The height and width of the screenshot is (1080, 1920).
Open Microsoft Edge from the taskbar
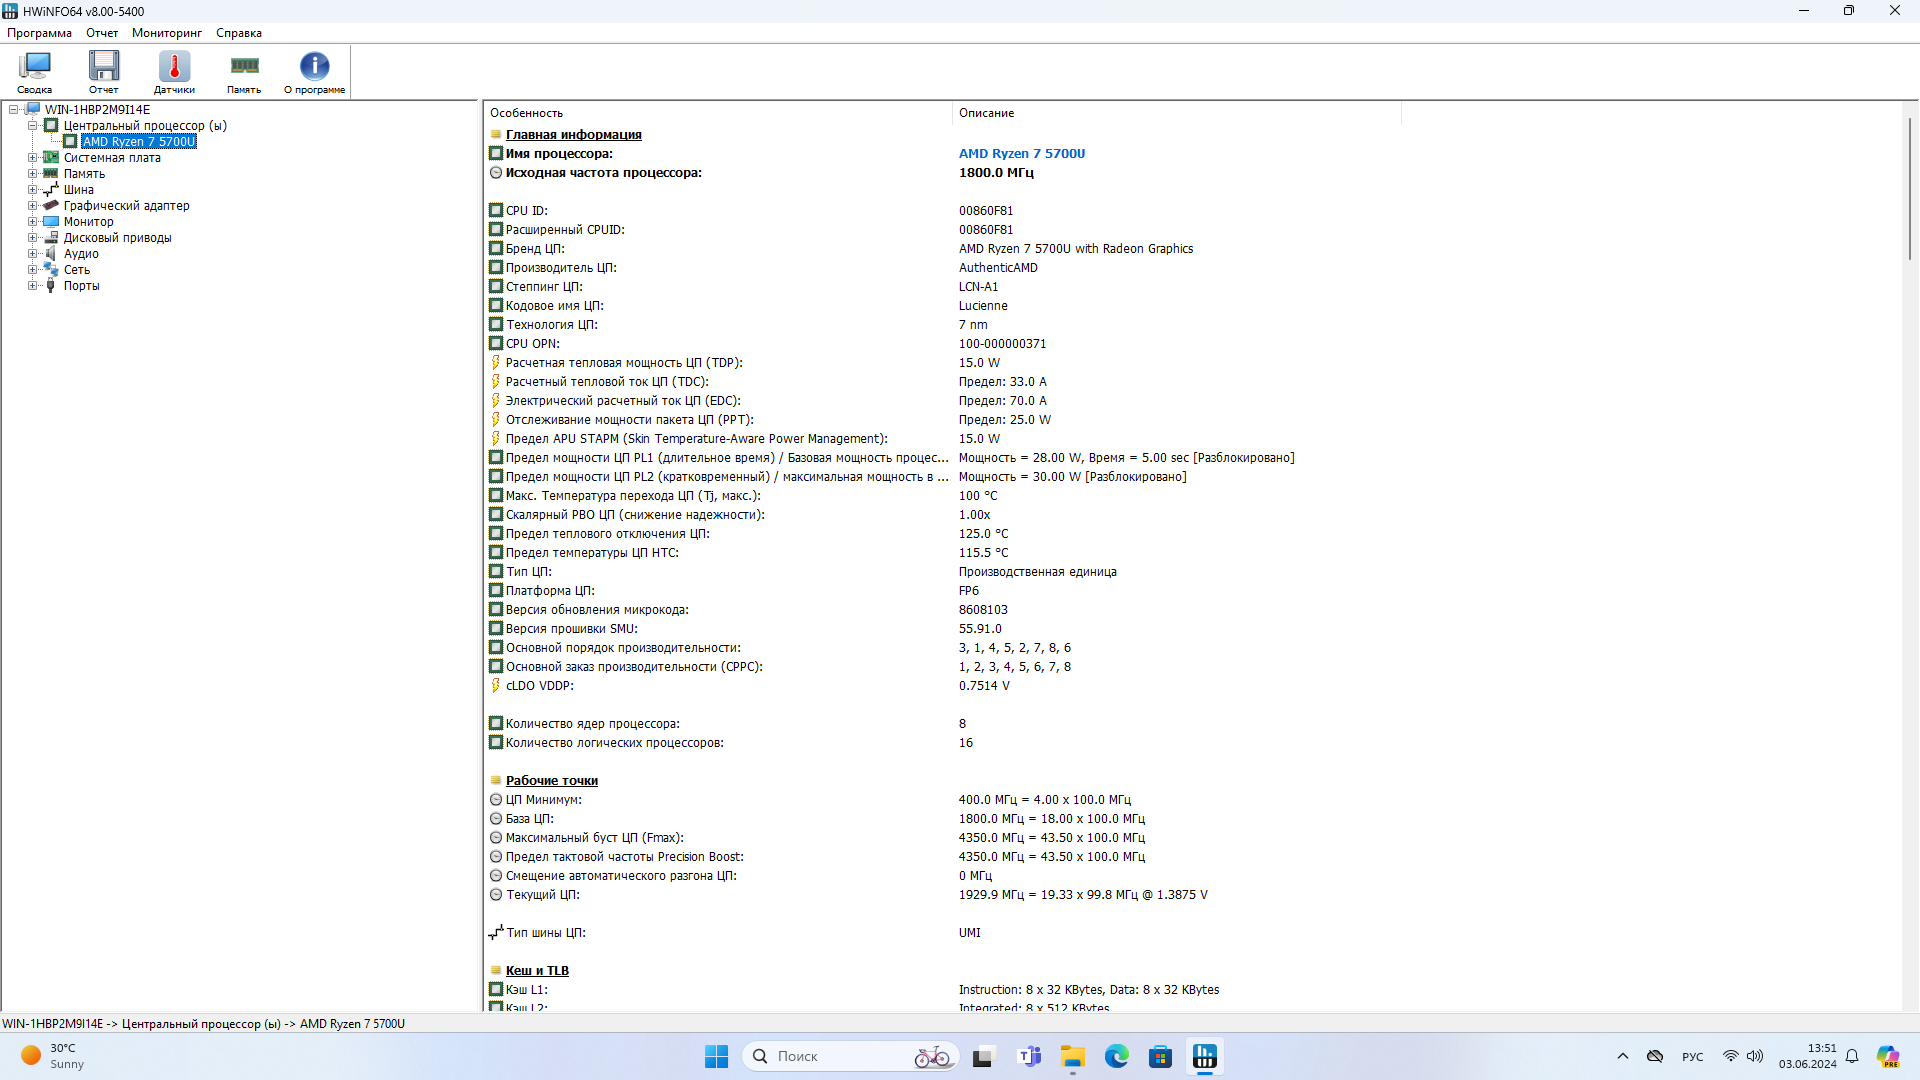(x=1116, y=1056)
